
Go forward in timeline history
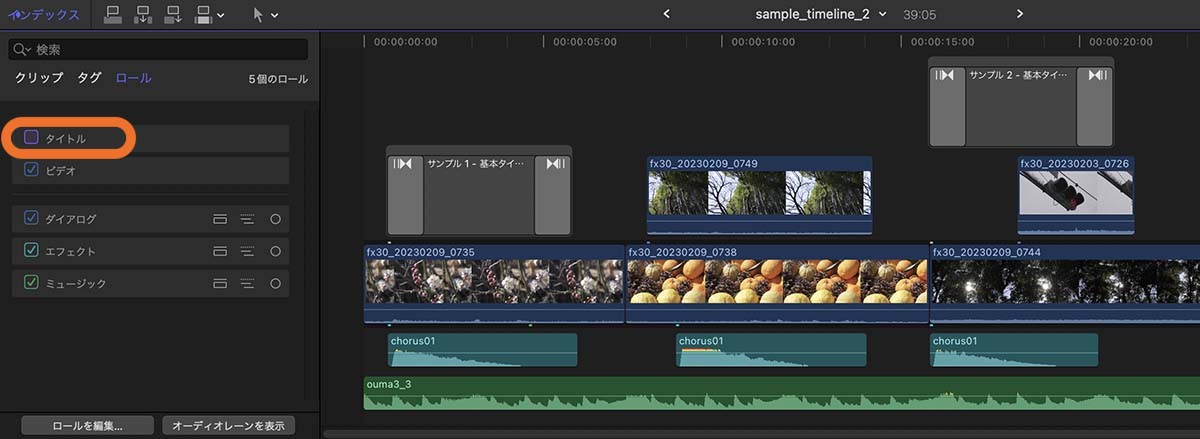click(x=1020, y=14)
